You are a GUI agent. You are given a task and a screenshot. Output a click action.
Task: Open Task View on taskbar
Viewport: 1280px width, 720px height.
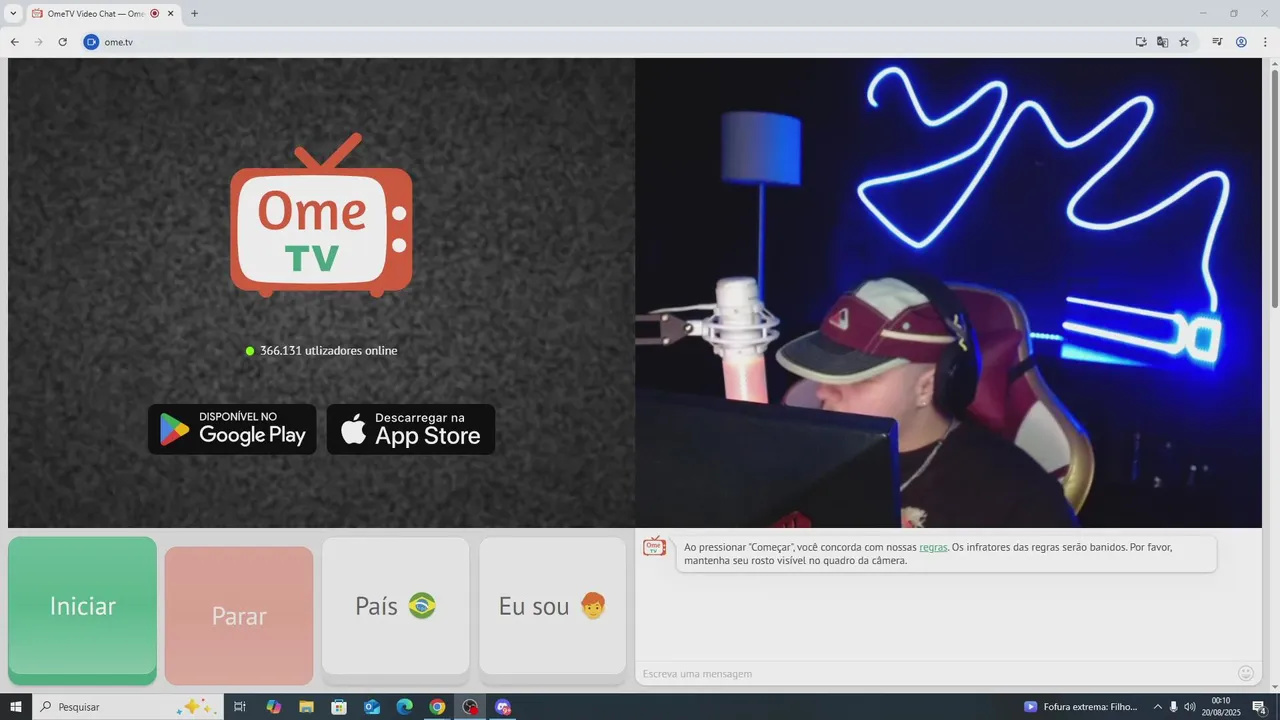click(x=240, y=707)
